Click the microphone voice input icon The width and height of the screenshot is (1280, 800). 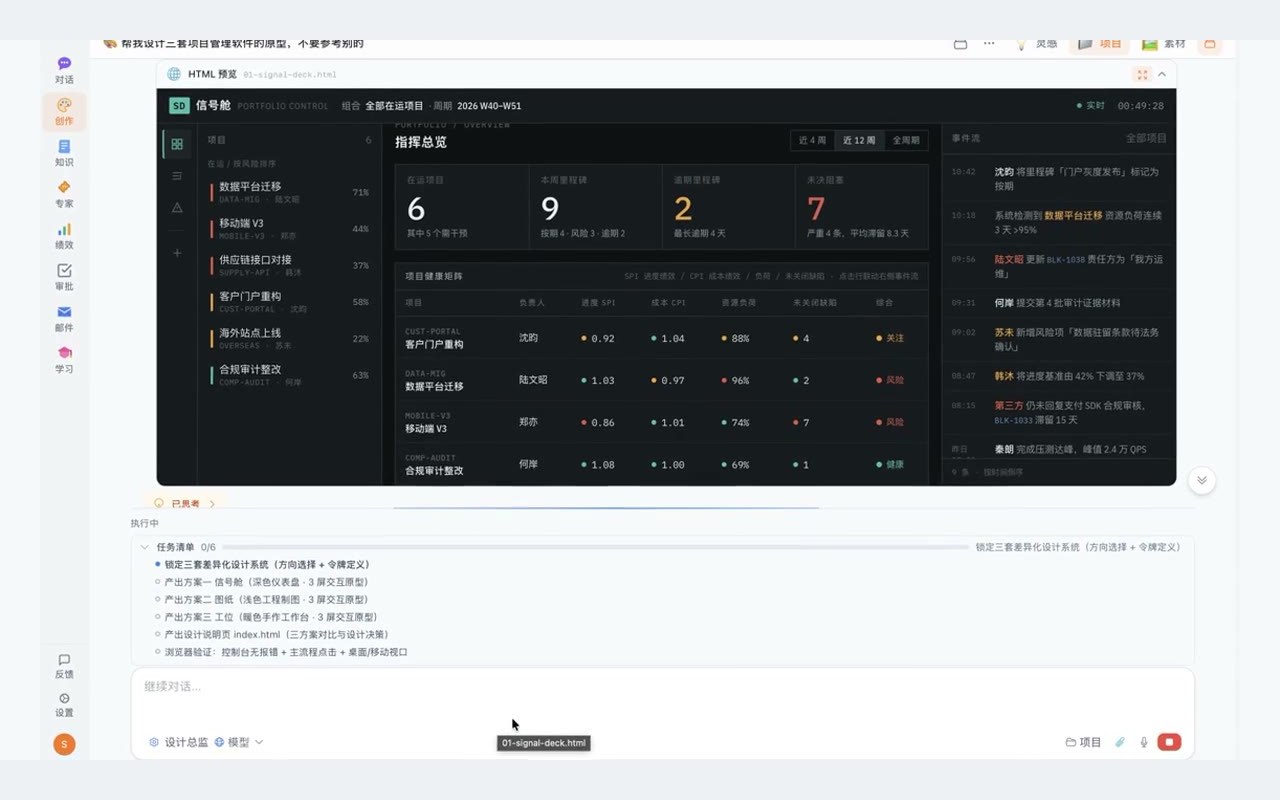click(1144, 742)
